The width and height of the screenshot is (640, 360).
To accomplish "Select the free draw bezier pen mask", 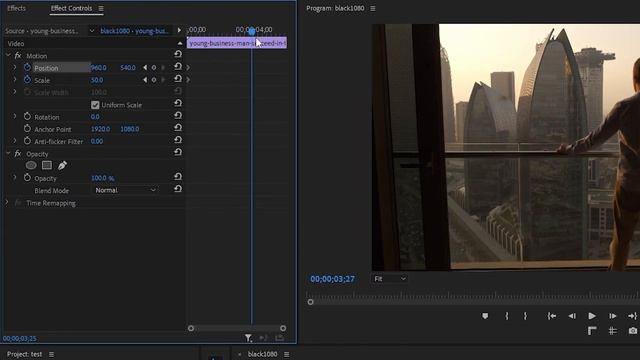I will click(x=62, y=165).
